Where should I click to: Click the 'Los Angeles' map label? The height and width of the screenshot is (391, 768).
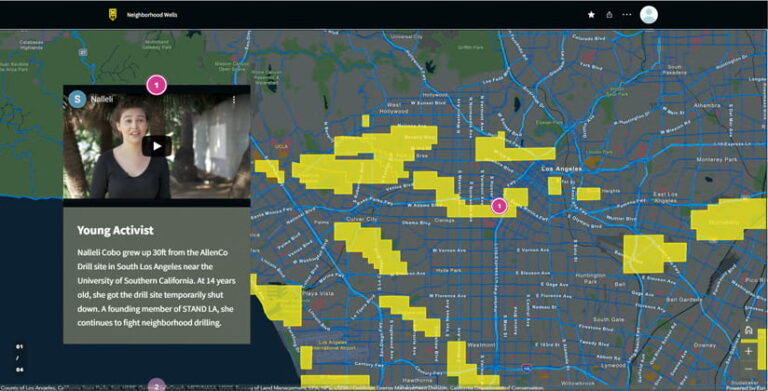pyautogui.click(x=561, y=169)
